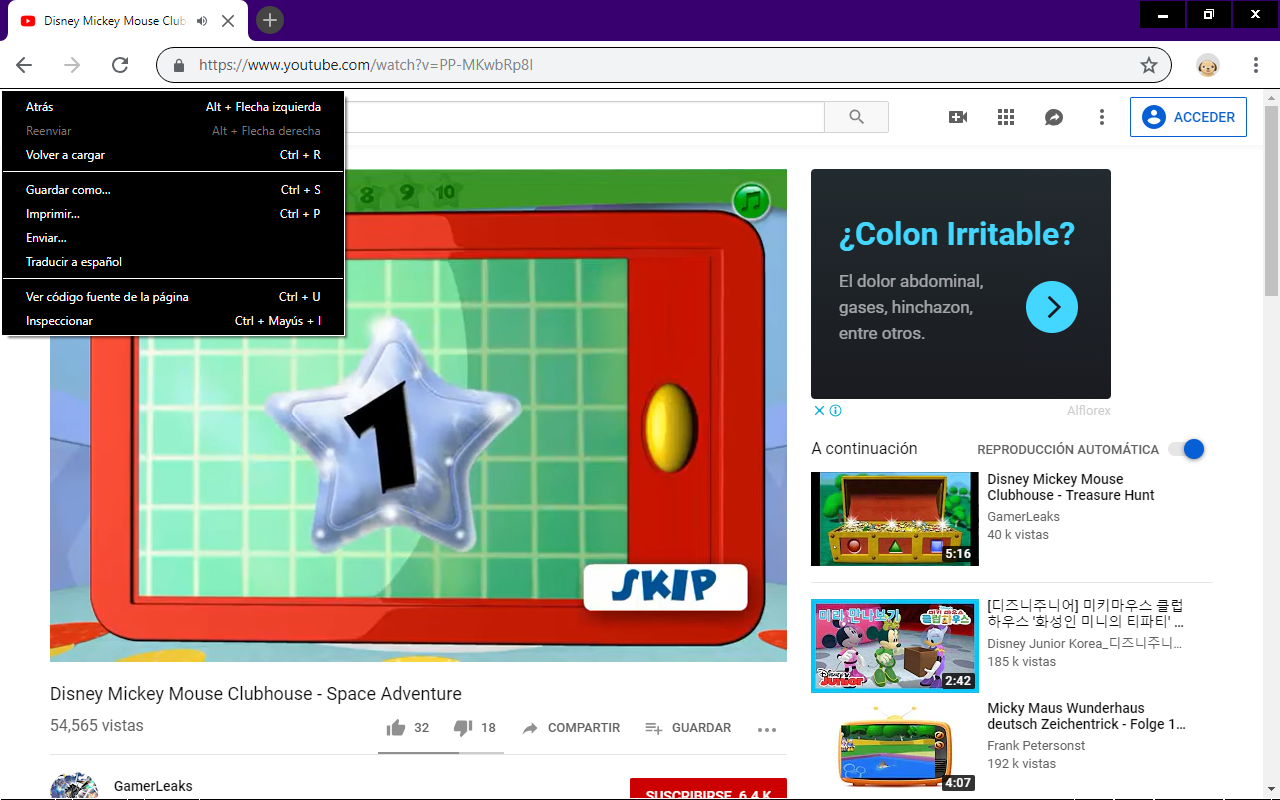Click the red SUSCRIBIRSE button
Image resolution: width=1280 pixels, height=800 pixels.
(x=708, y=789)
